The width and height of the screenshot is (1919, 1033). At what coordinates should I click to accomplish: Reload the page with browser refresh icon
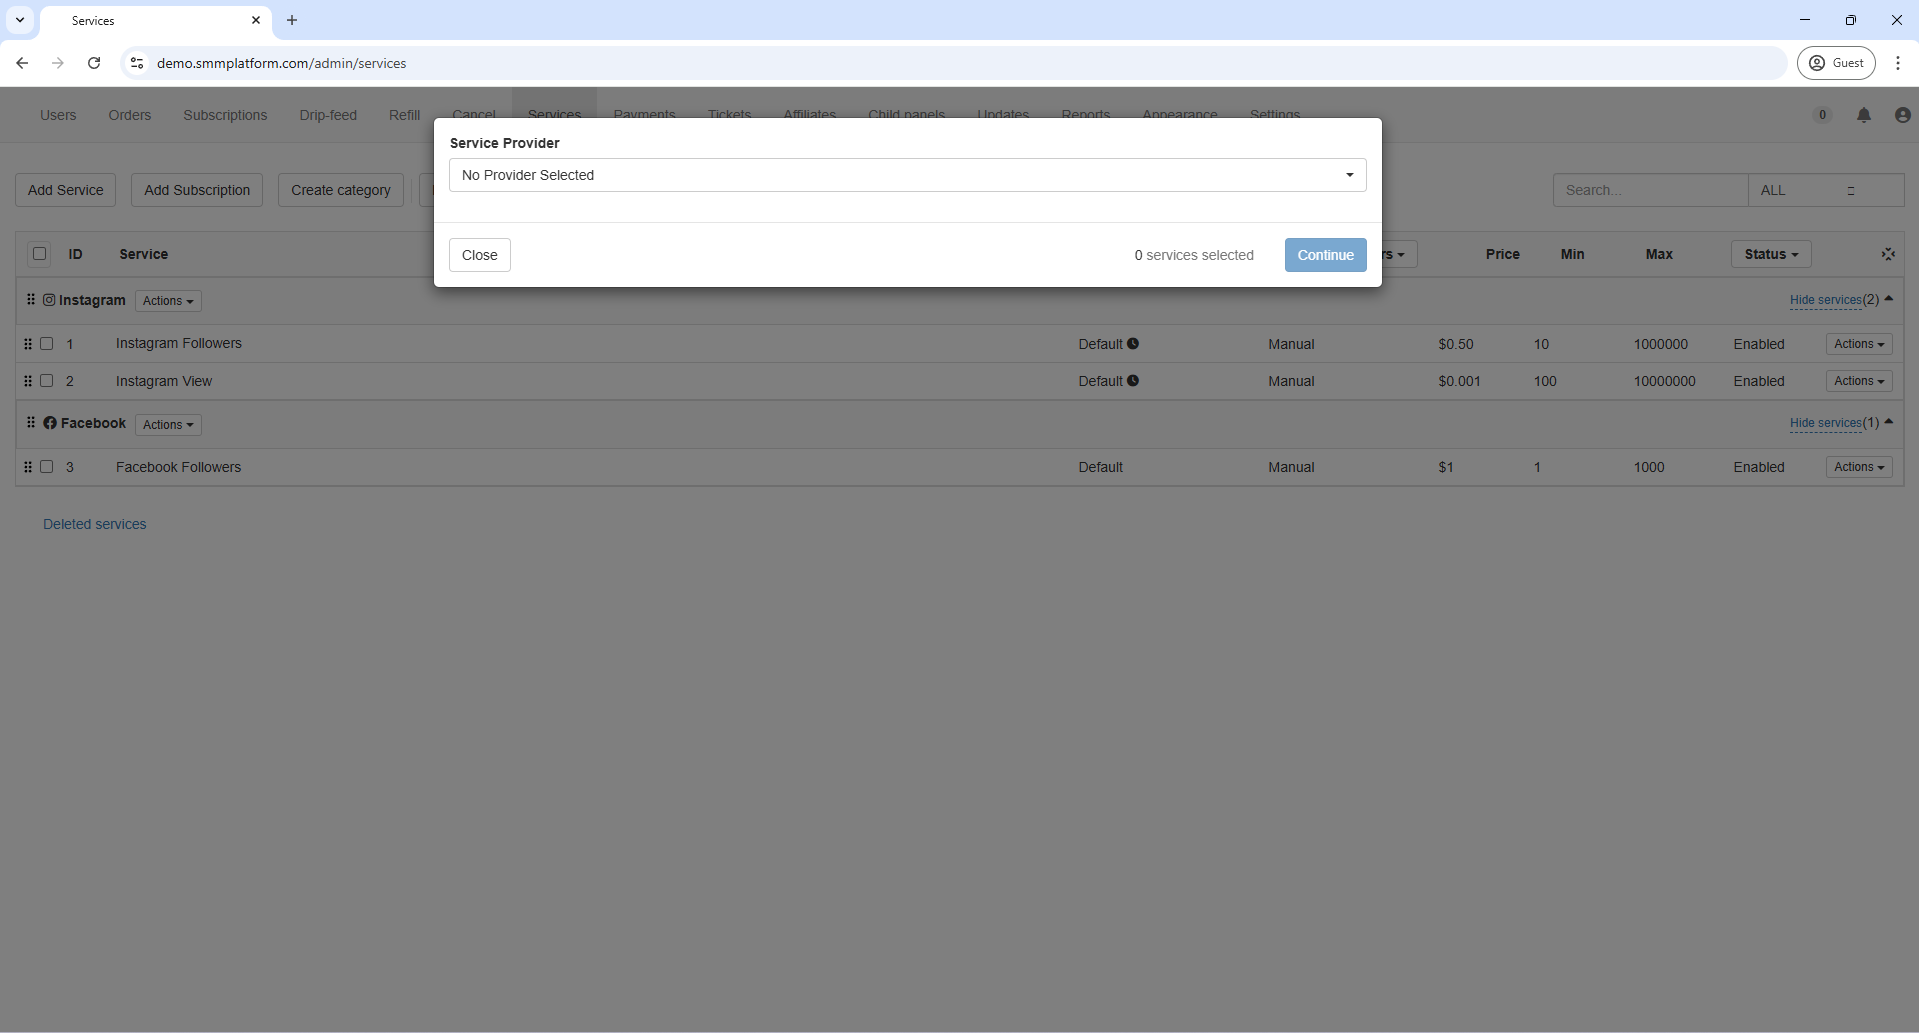coord(94,63)
